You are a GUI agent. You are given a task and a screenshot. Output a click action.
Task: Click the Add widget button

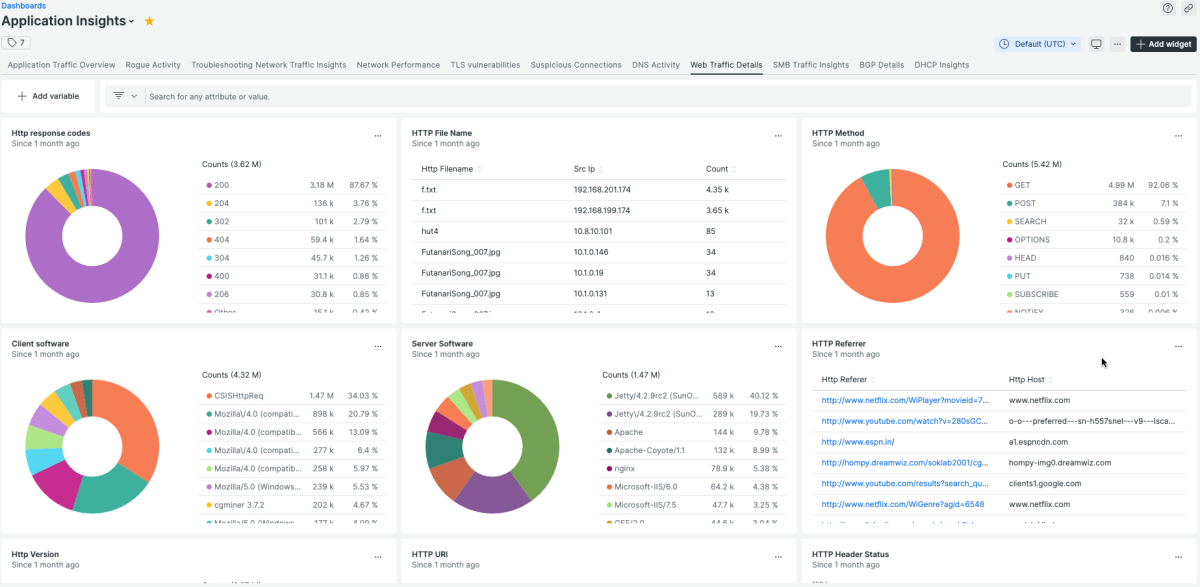[1163, 44]
